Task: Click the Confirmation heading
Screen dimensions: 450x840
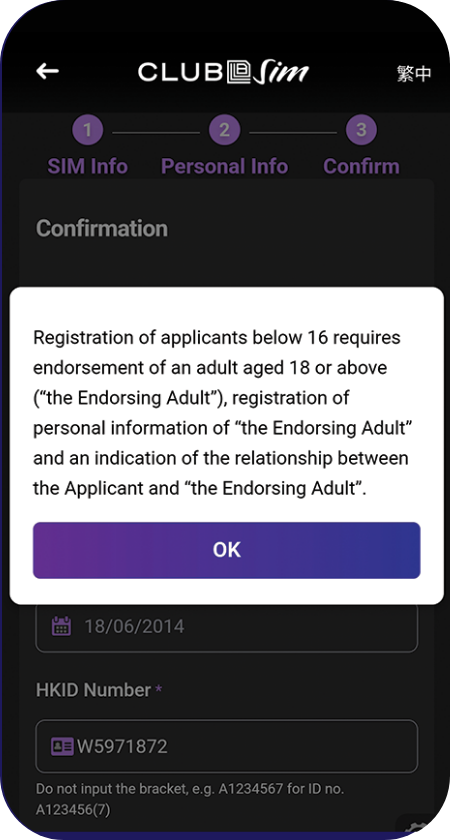Action: pos(102,229)
